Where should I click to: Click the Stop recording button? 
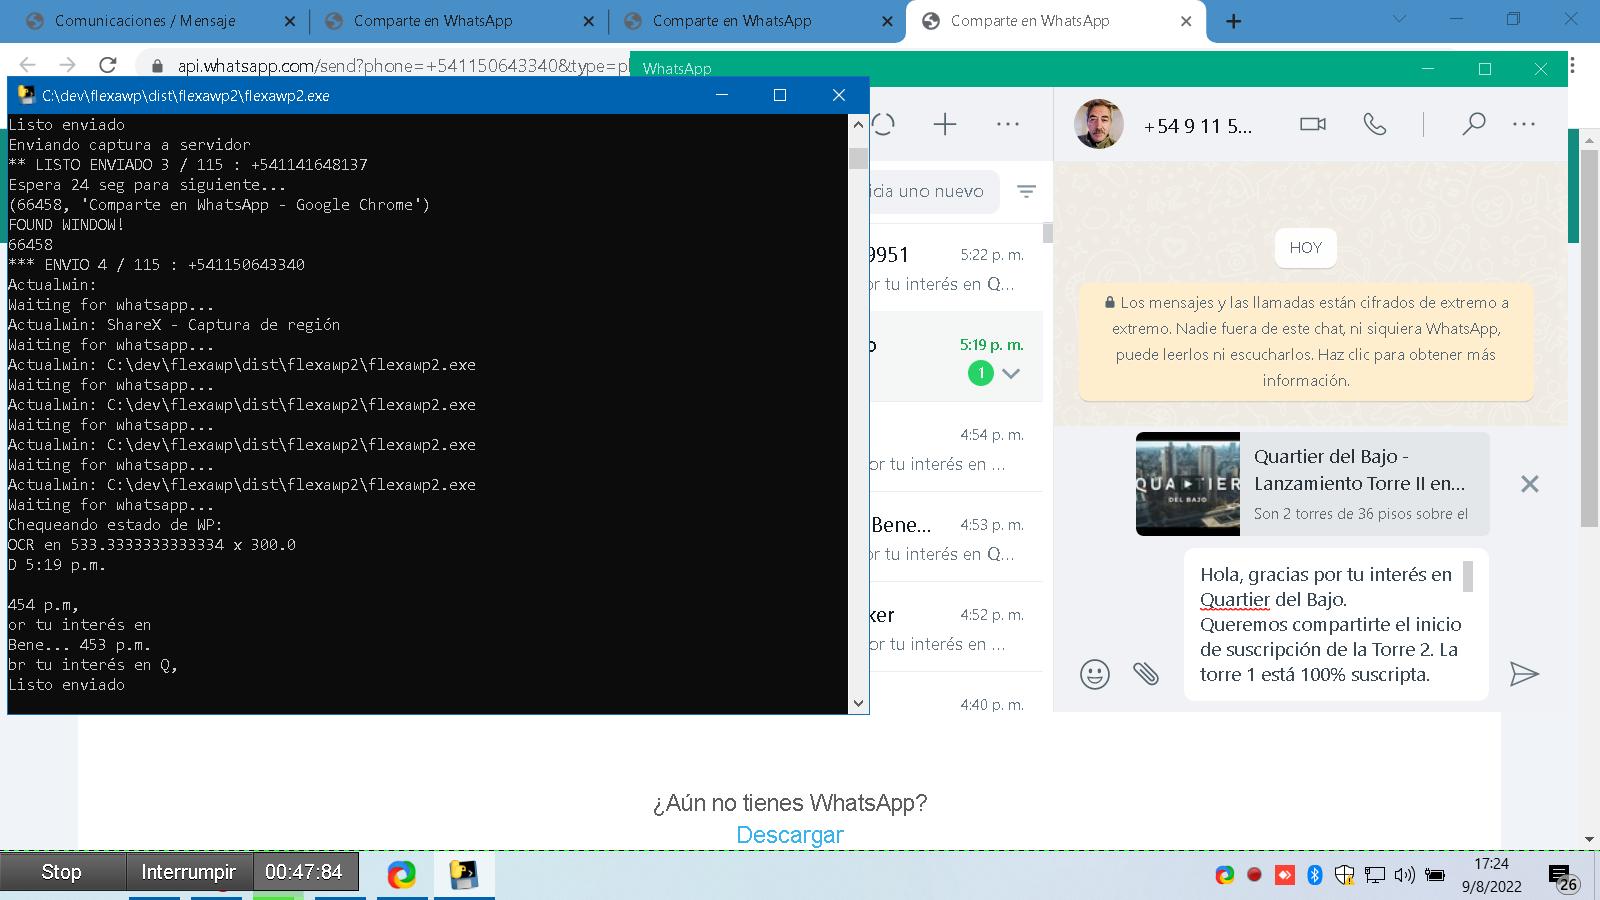coord(62,872)
